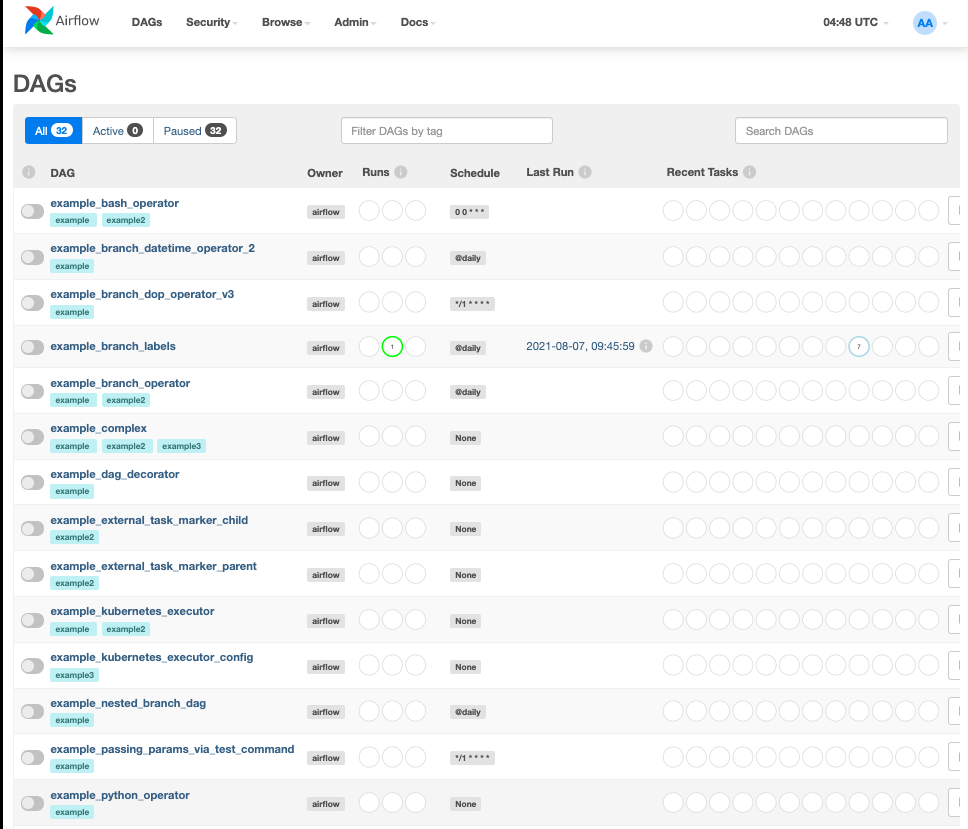968x829 pixels.
Task: Click info icon next to 2021-08-07 last run
Action: tap(646, 347)
